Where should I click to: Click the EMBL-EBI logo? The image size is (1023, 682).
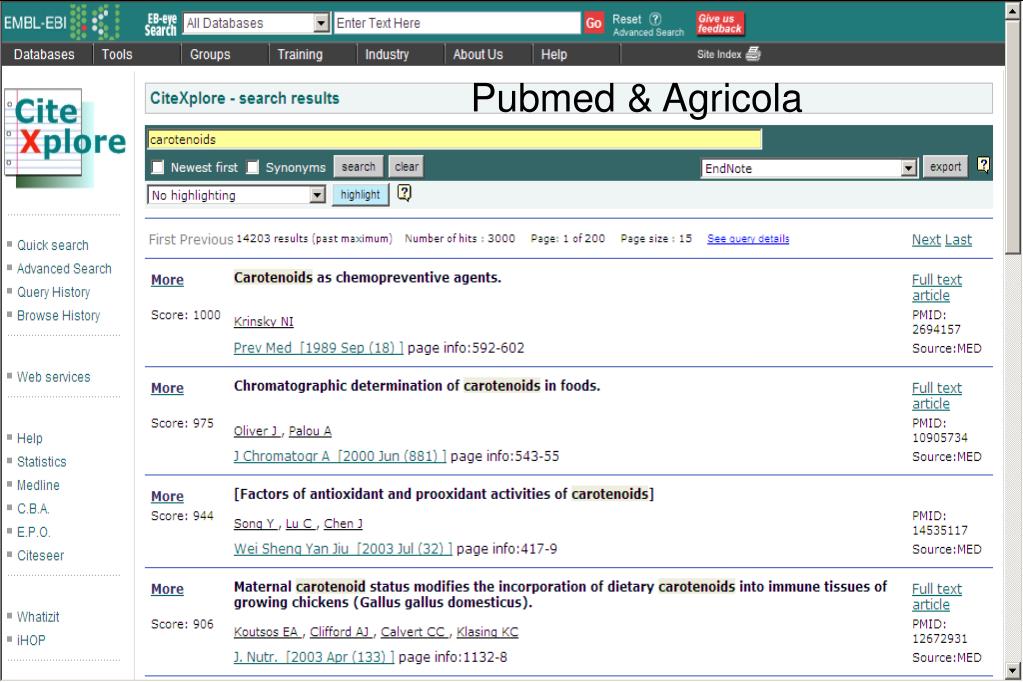point(61,22)
